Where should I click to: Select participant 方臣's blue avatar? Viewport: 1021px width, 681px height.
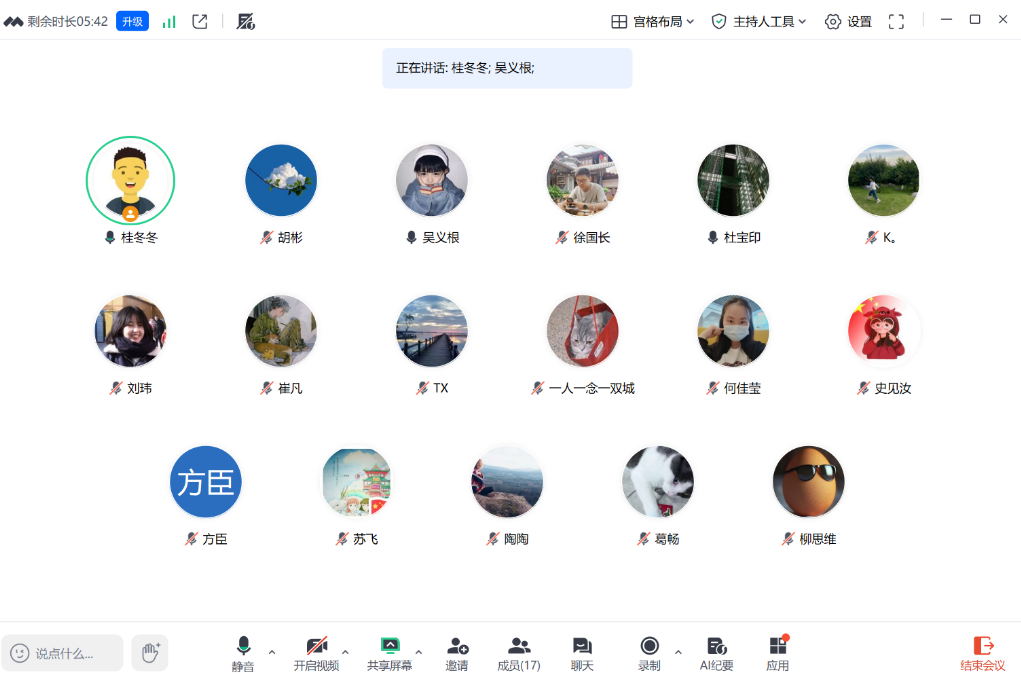[x=206, y=482]
